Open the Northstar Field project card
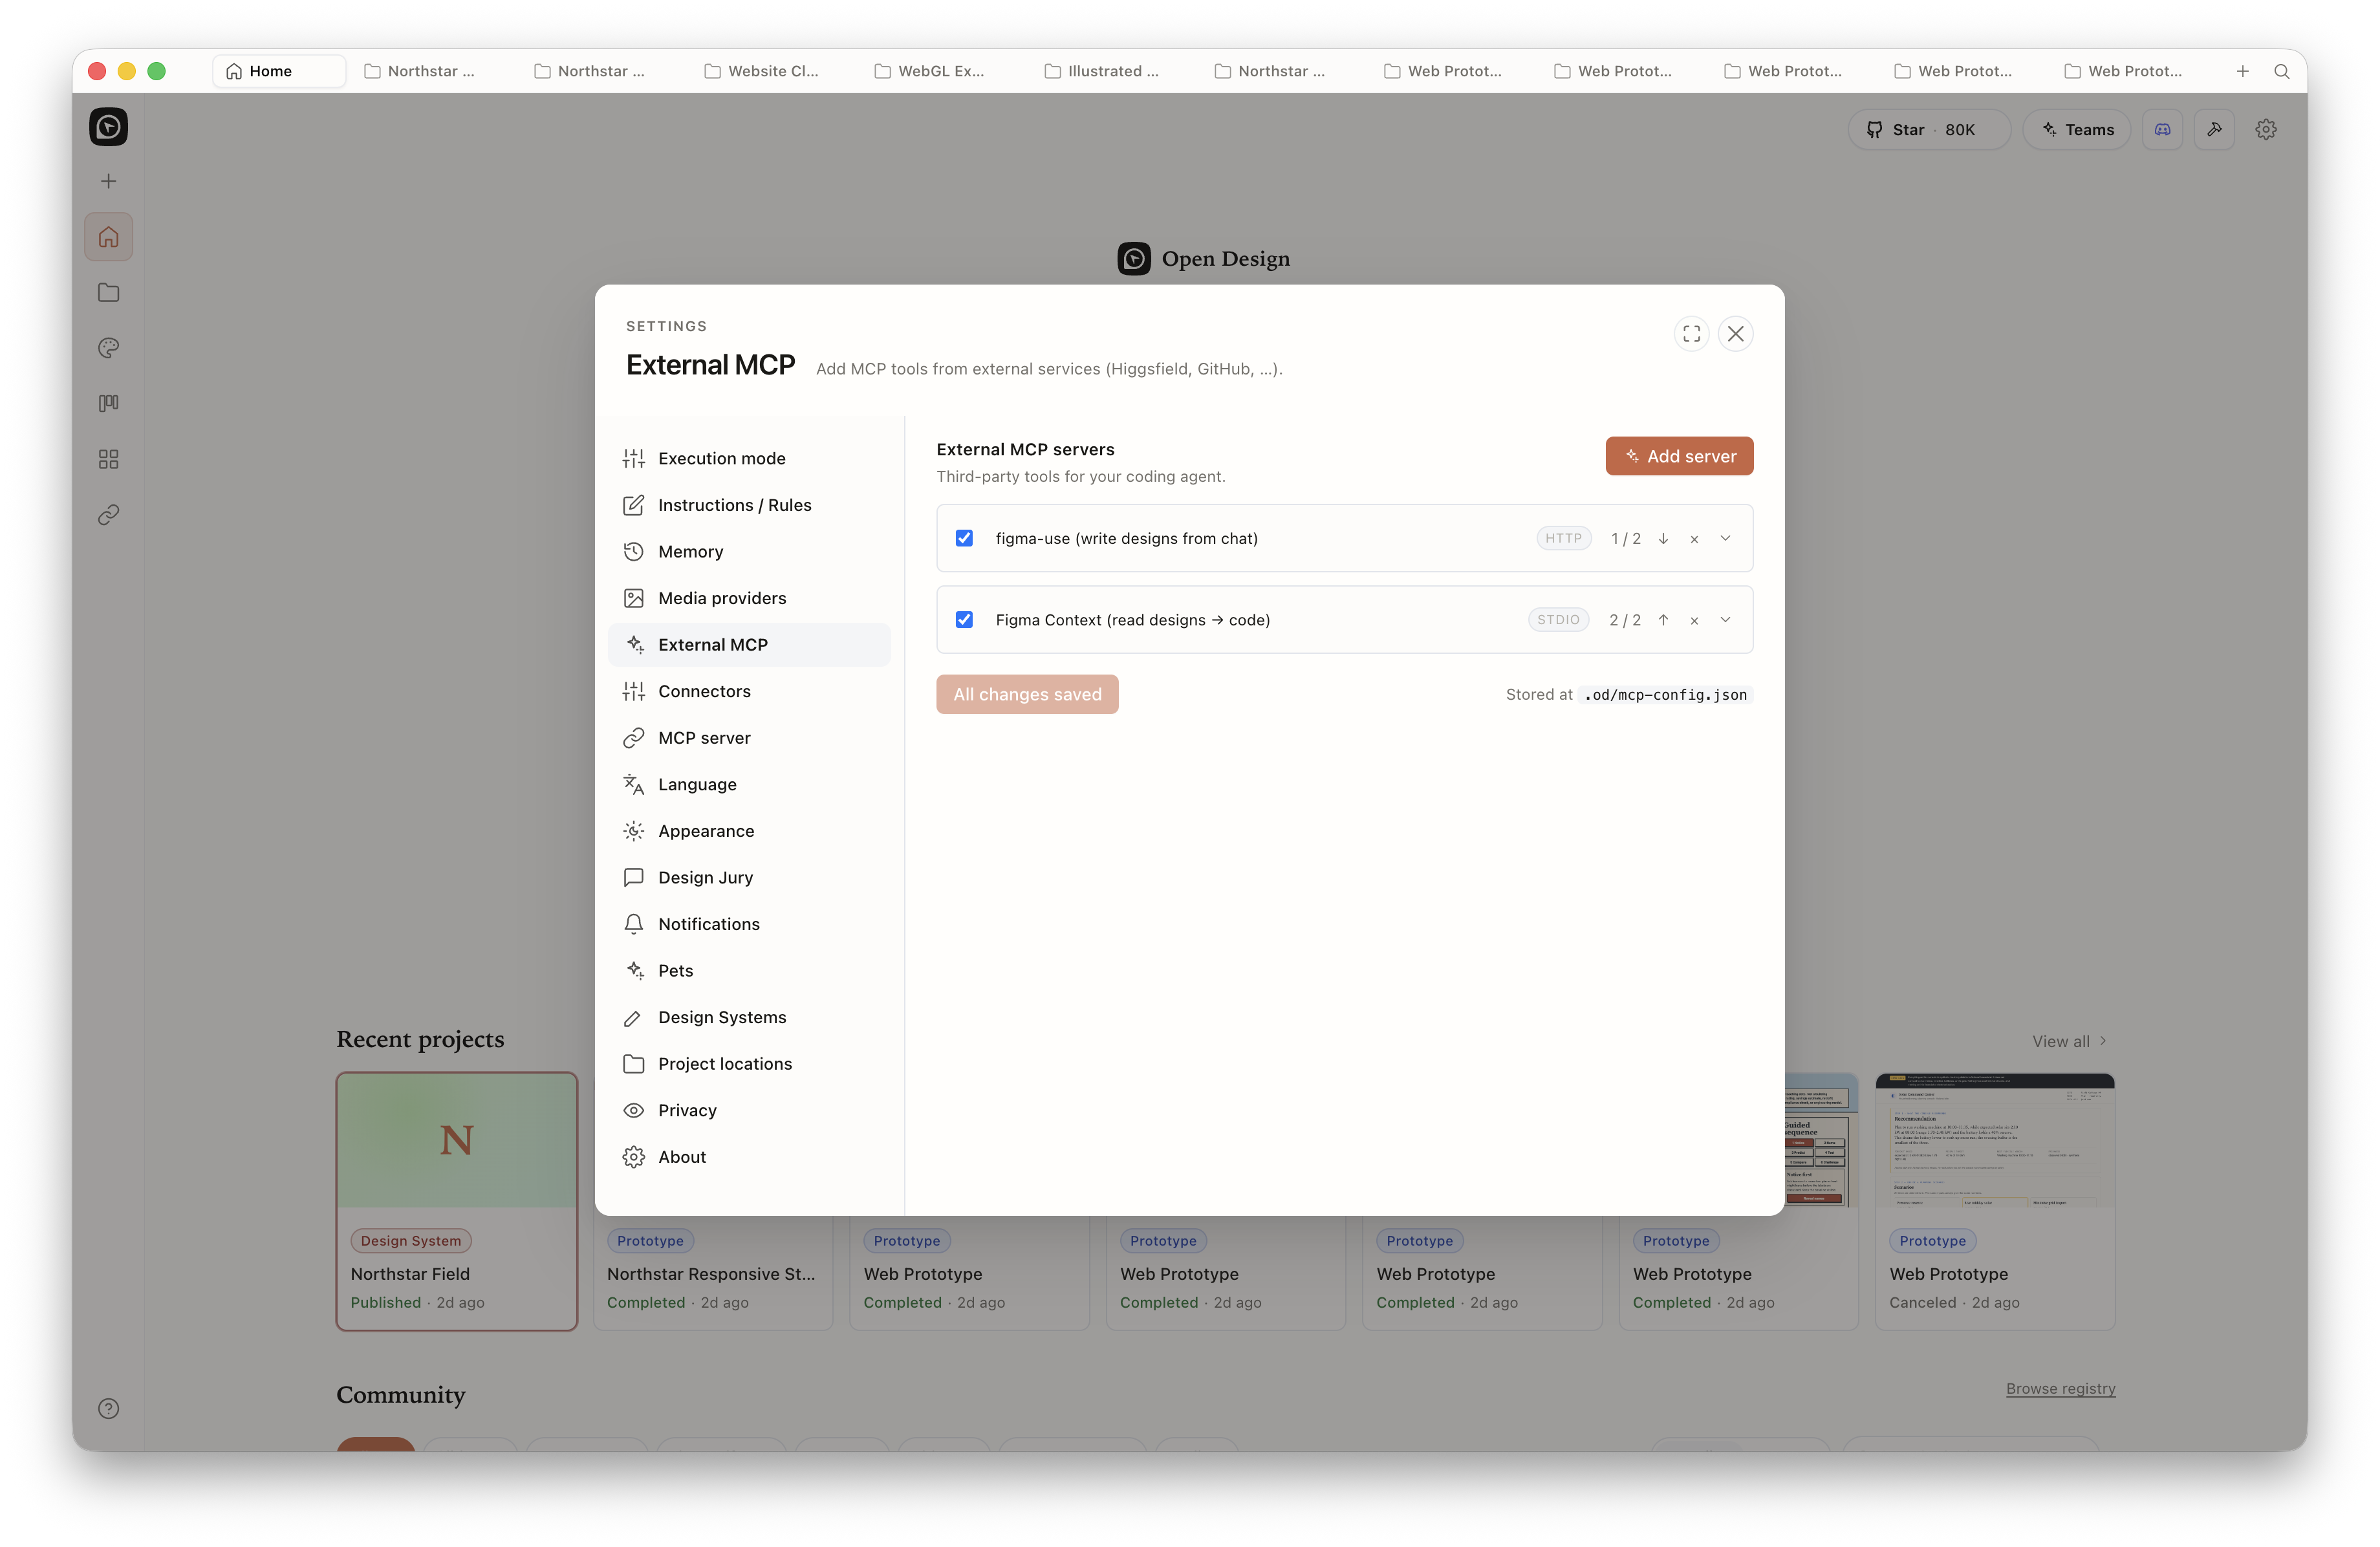This screenshot has width=2380, height=1547. click(x=457, y=1201)
